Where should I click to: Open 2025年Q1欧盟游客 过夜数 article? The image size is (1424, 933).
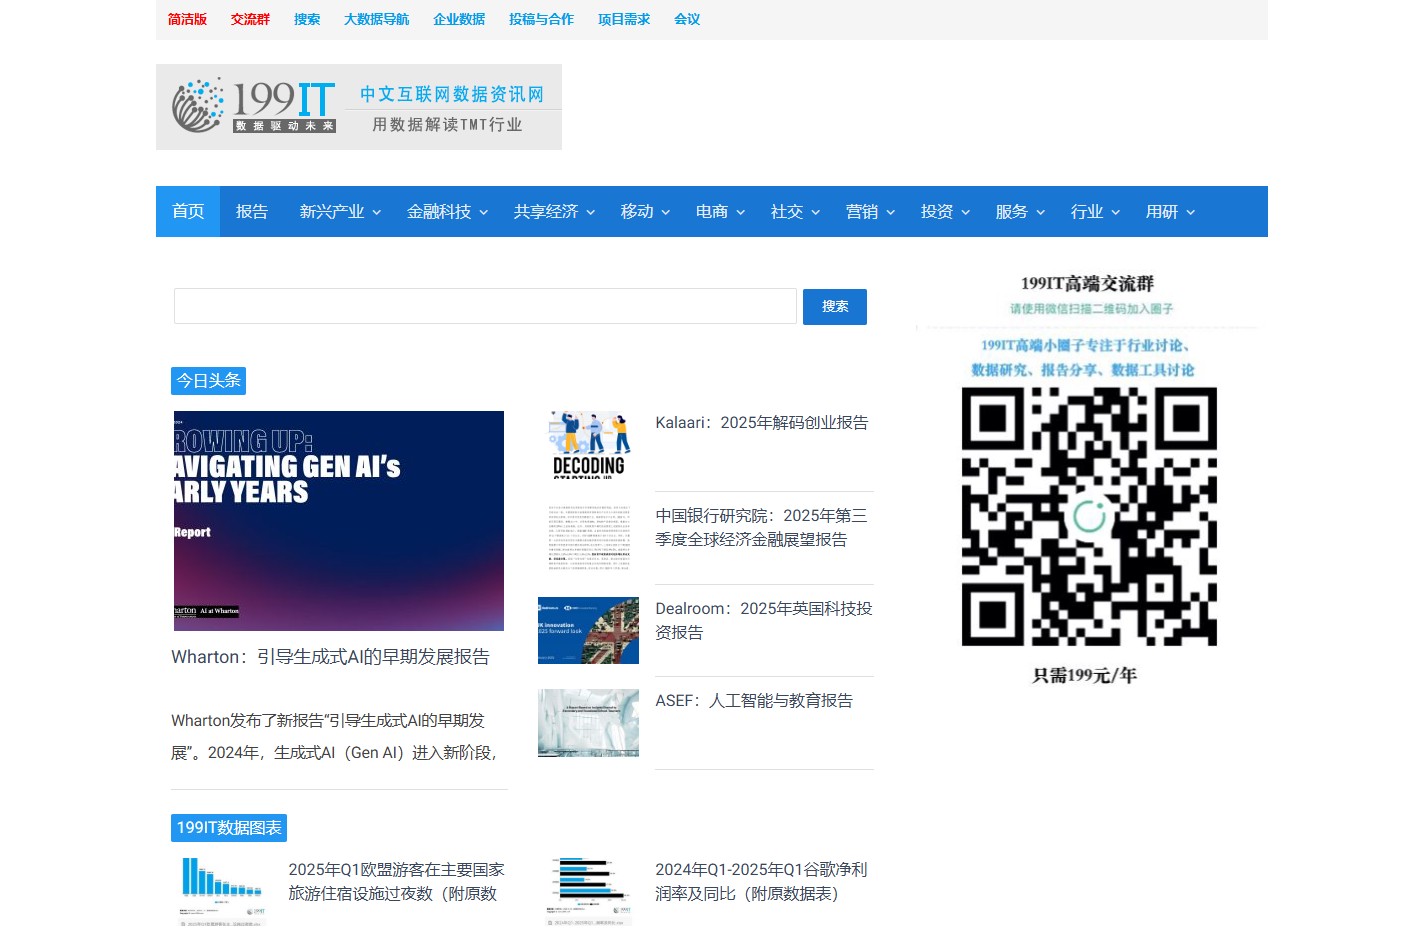[396, 882]
